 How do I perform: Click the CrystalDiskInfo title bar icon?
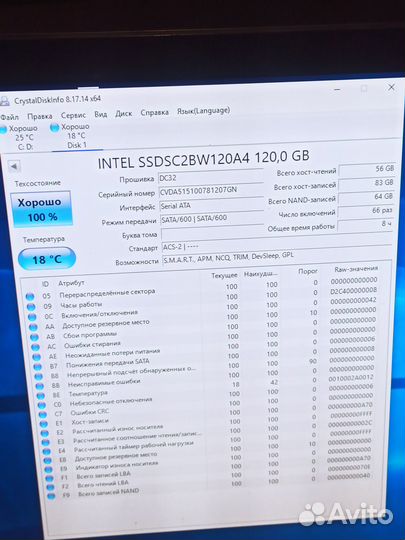4,101
